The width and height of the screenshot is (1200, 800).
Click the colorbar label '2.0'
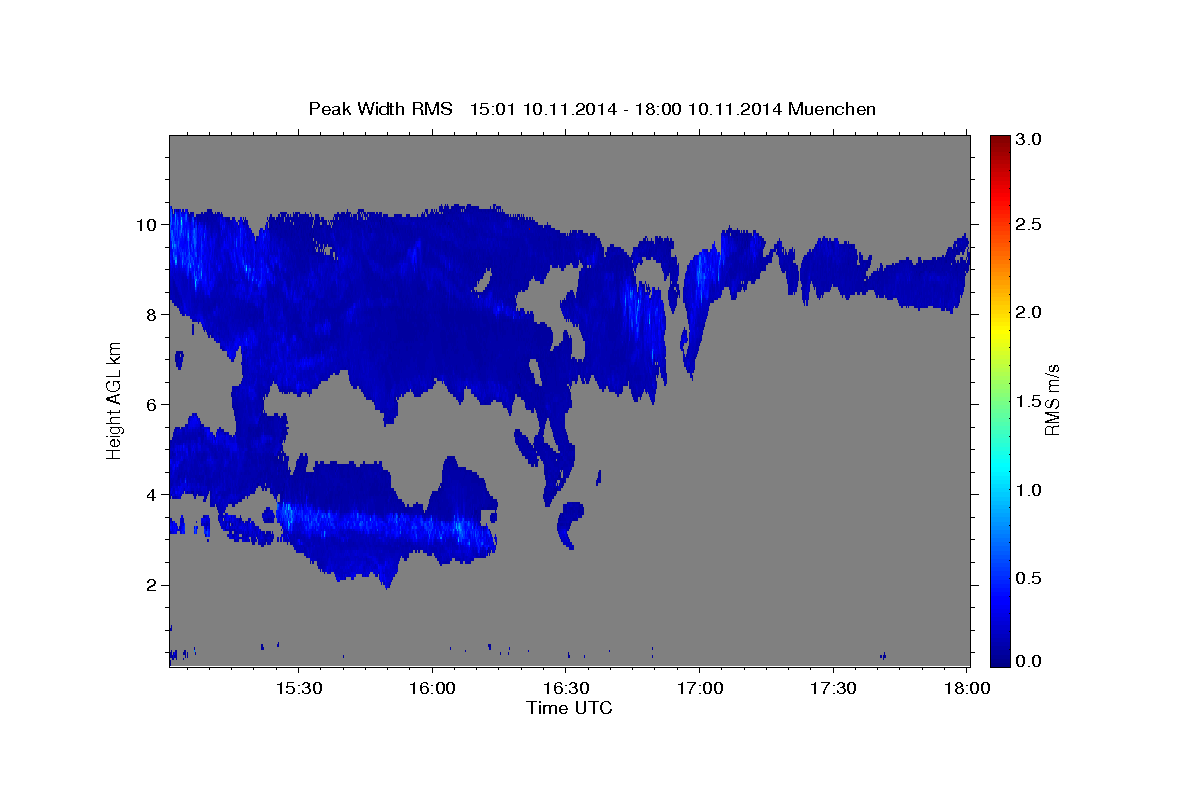point(1029,313)
